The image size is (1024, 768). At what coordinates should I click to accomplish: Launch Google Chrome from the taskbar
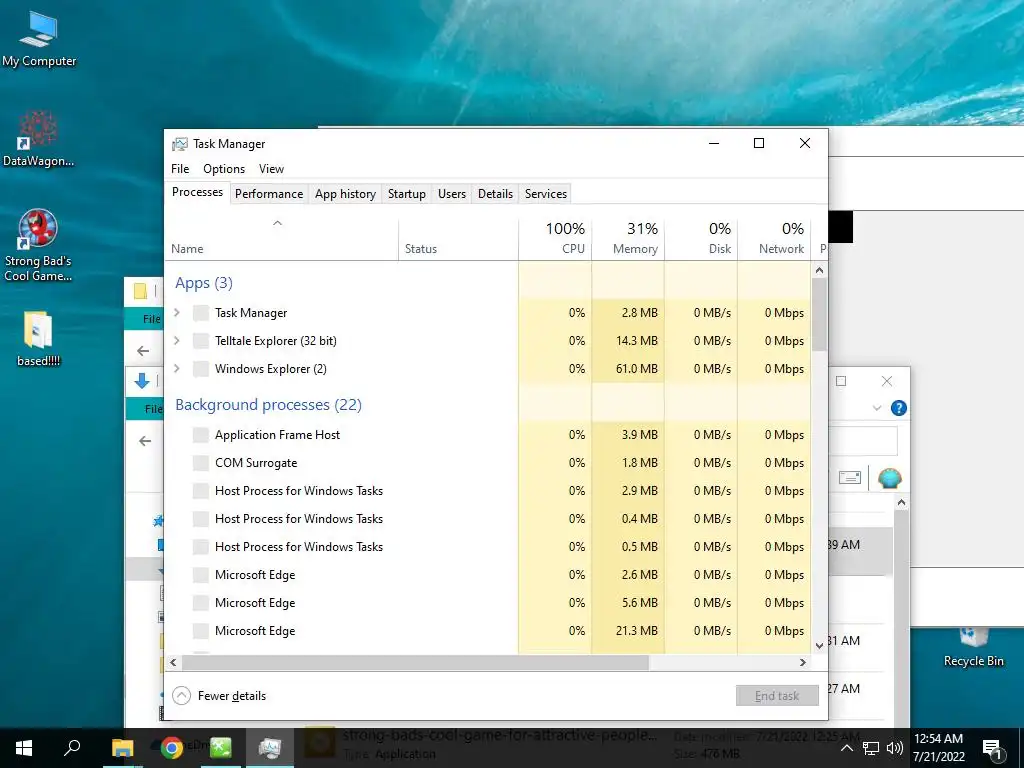[x=172, y=748]
